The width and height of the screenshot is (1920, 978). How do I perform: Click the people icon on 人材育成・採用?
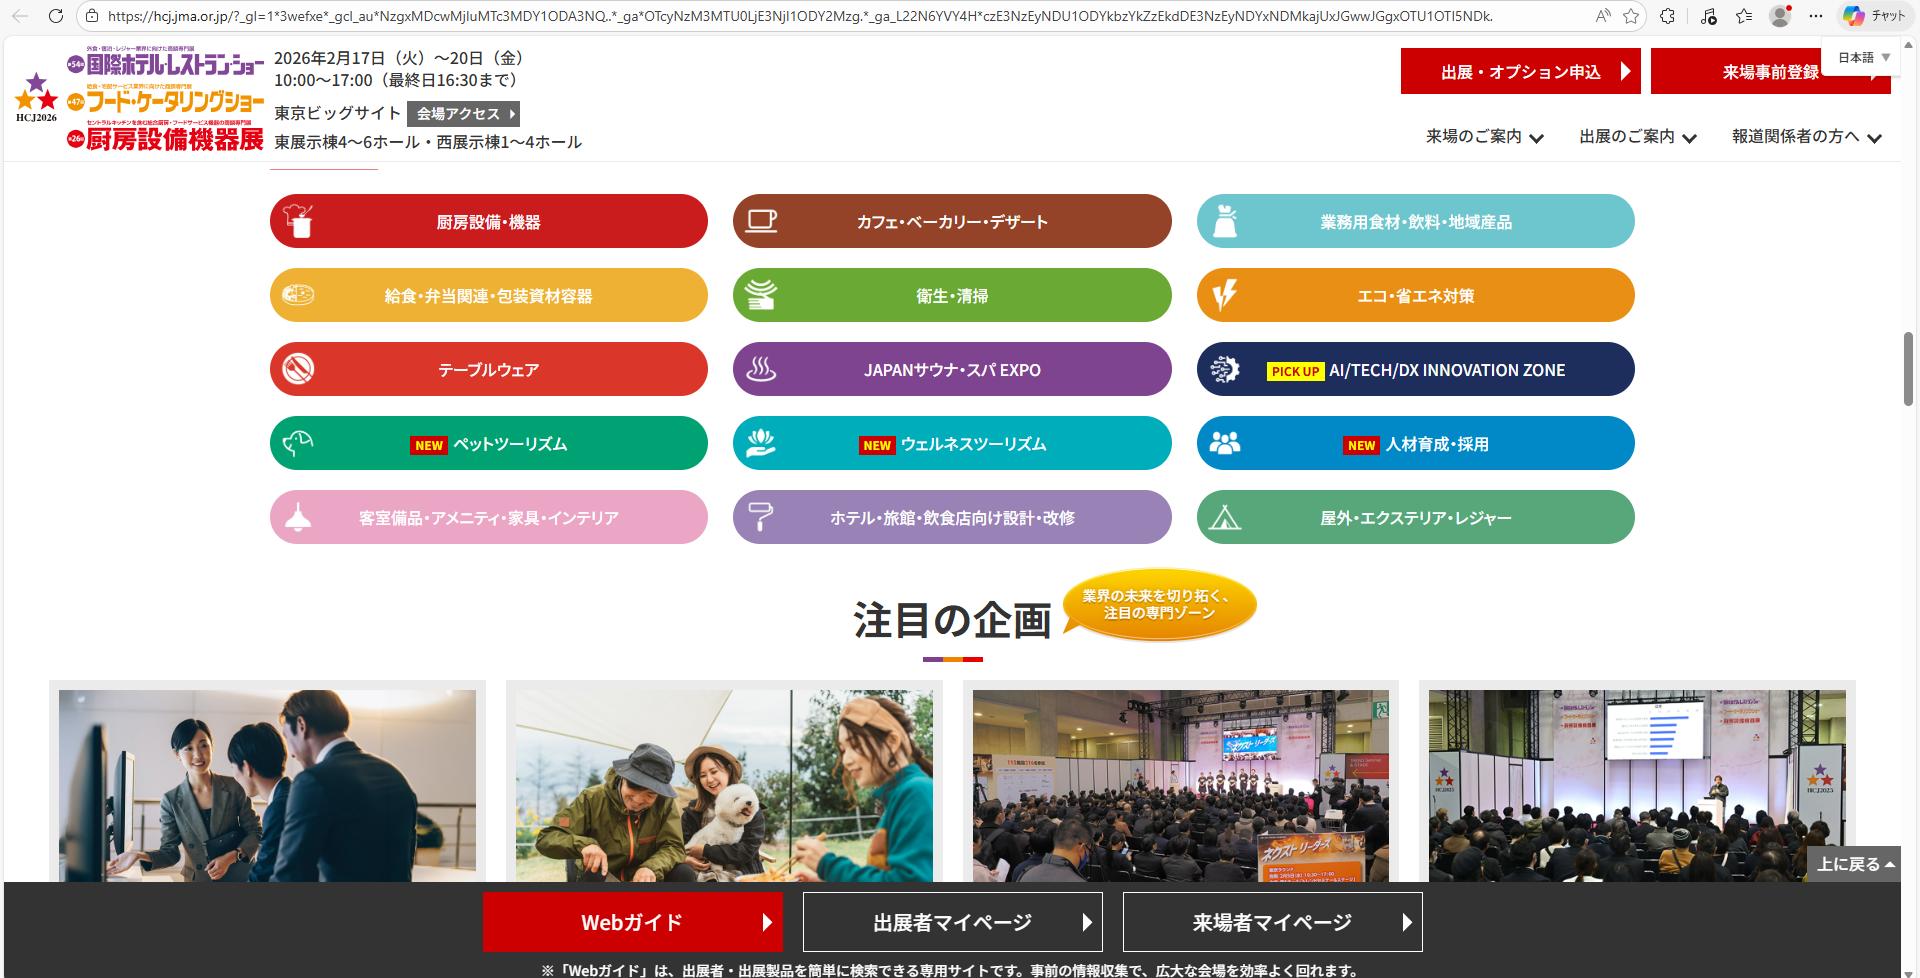[x=1225, y=443]
